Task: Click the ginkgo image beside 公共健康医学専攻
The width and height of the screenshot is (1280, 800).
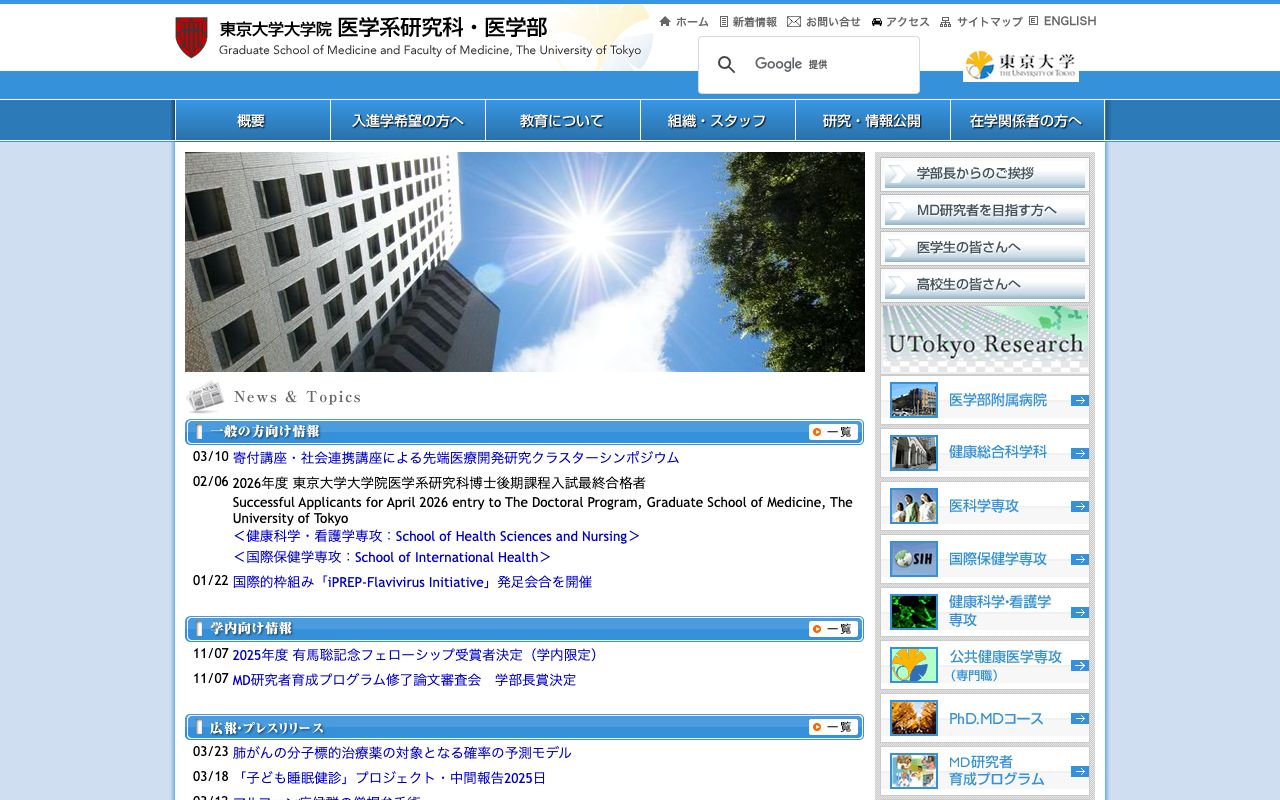Action: tap(912, 664)
